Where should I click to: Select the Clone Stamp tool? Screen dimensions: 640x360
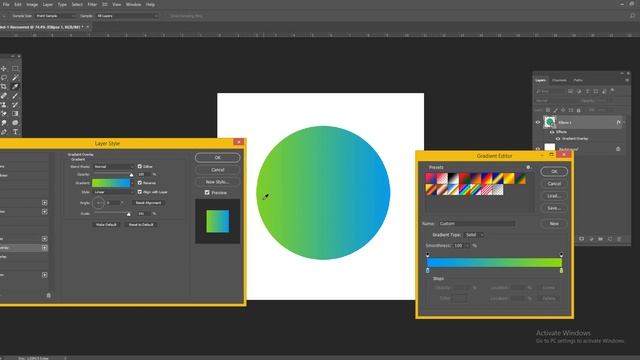tap(4, 104)
